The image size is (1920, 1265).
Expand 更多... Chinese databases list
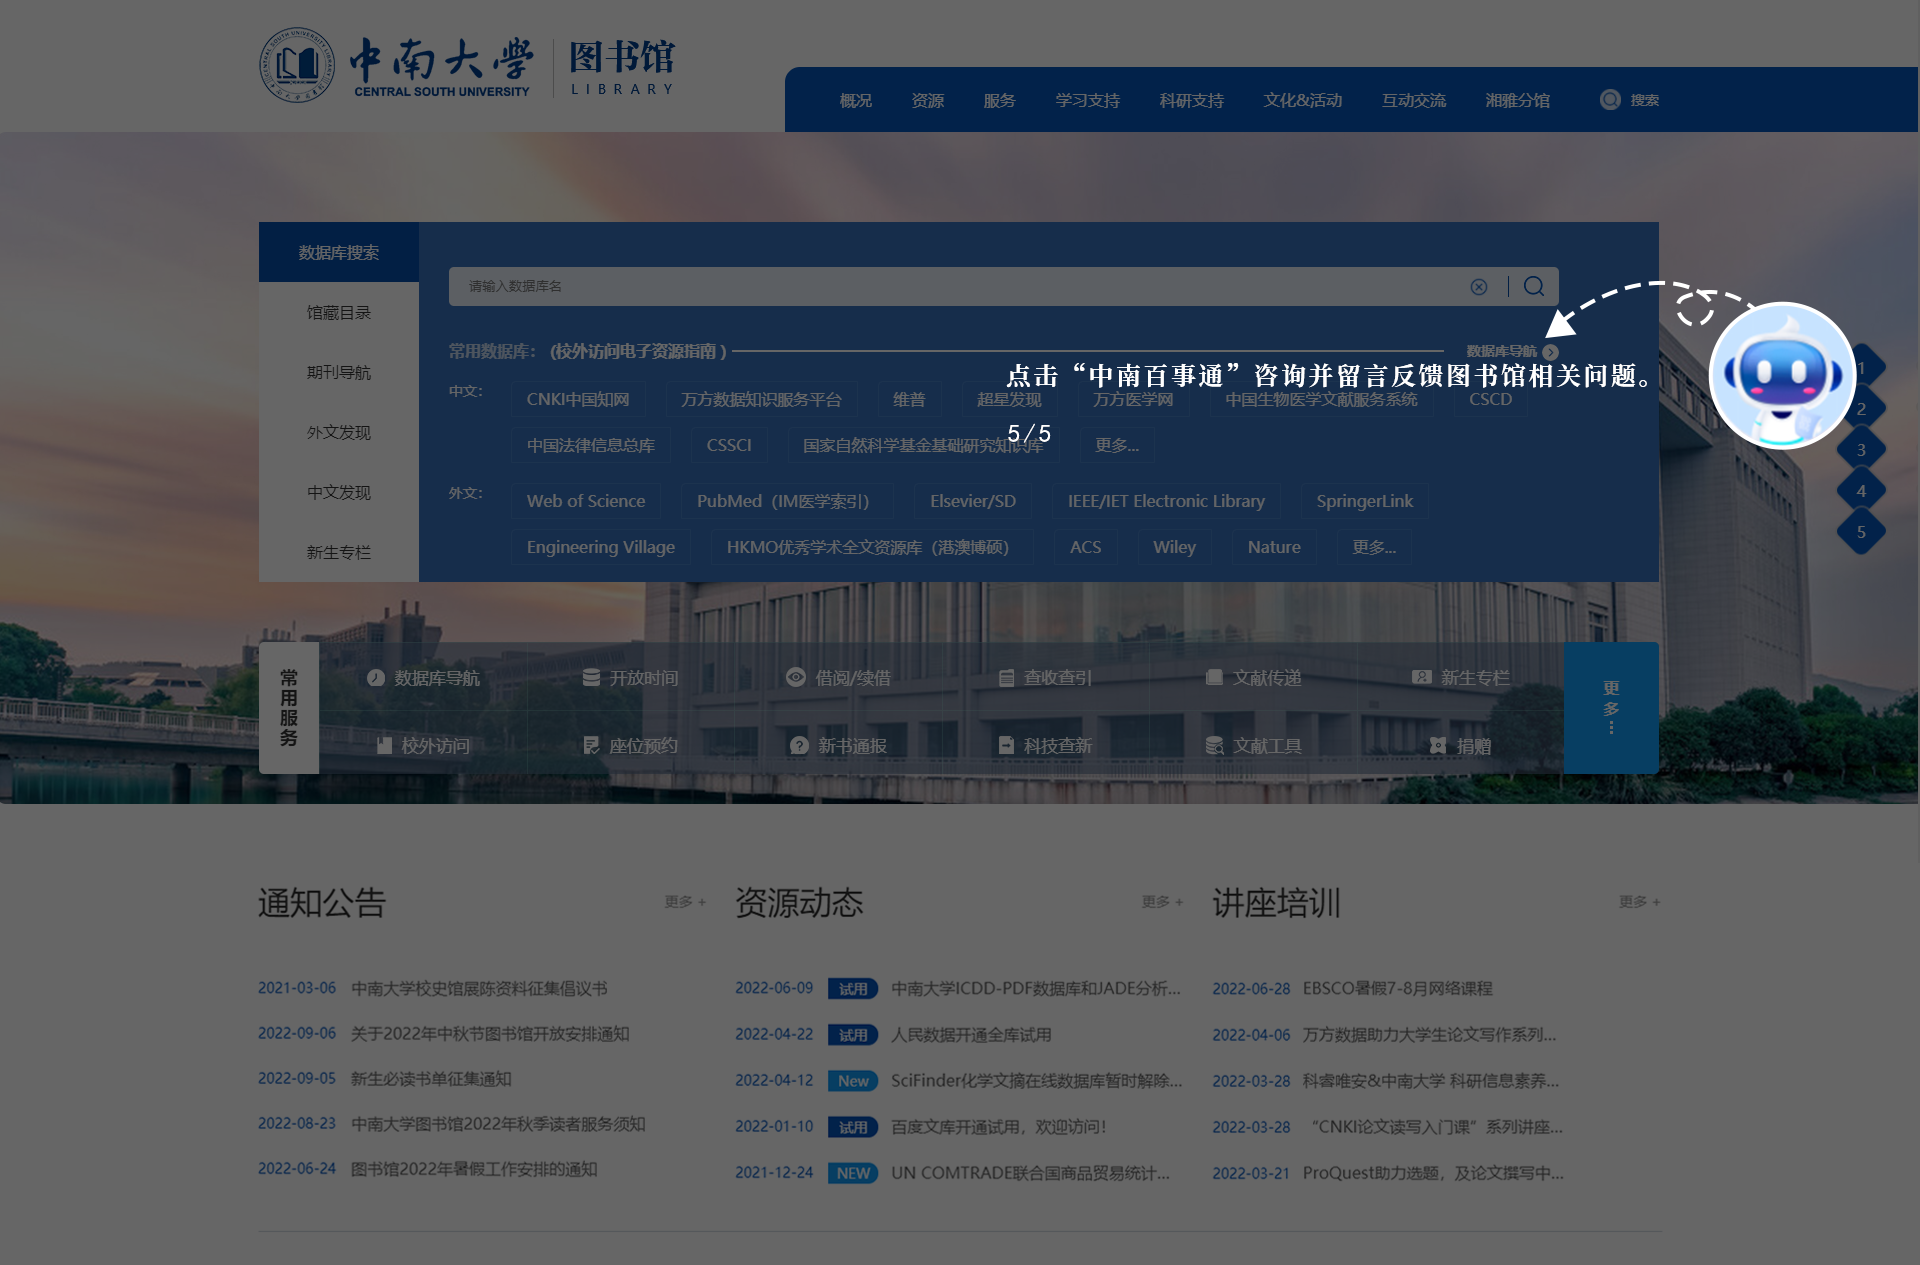click(1116, 445)
